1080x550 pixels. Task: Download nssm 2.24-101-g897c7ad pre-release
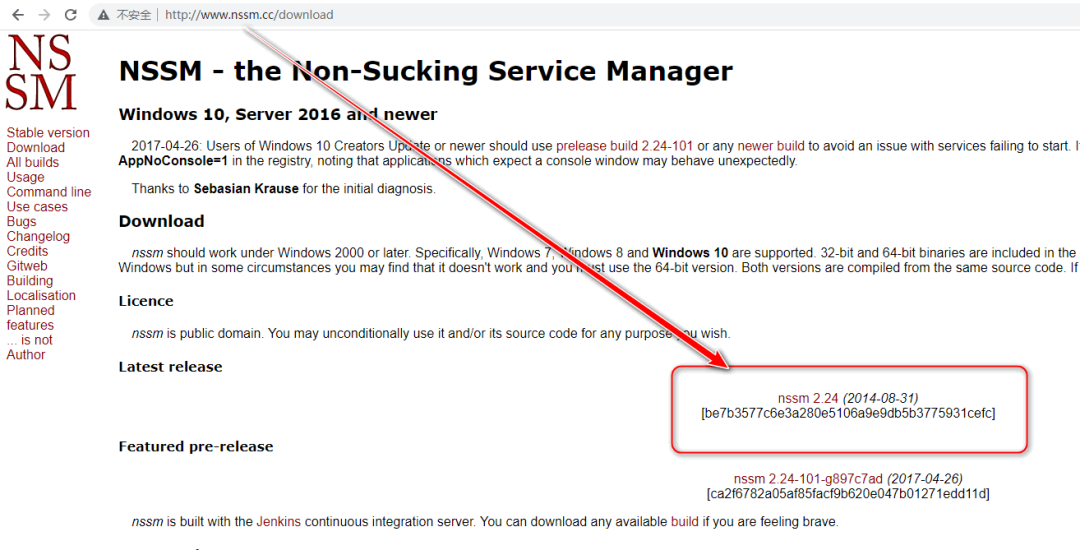click(808, 479)
